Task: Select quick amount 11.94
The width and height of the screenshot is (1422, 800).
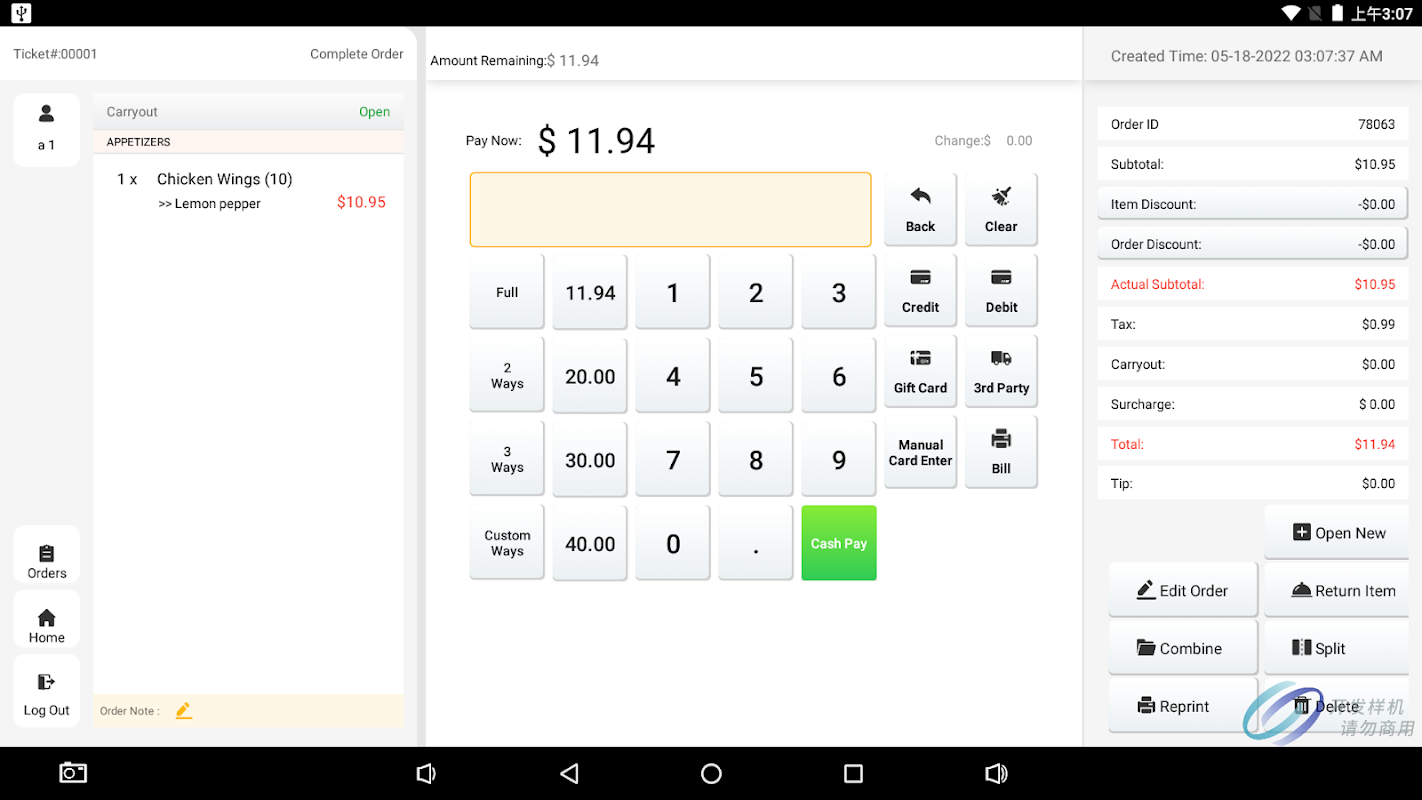Action: pos(590,292)
